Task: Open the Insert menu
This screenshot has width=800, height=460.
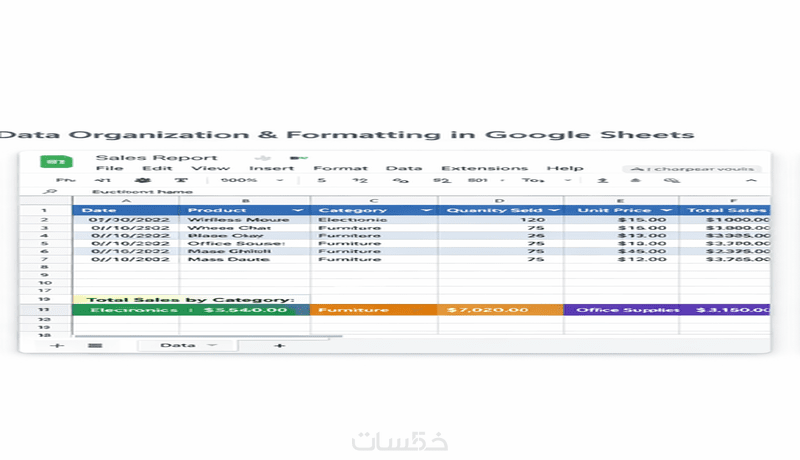Action: (x=271, y=168)
